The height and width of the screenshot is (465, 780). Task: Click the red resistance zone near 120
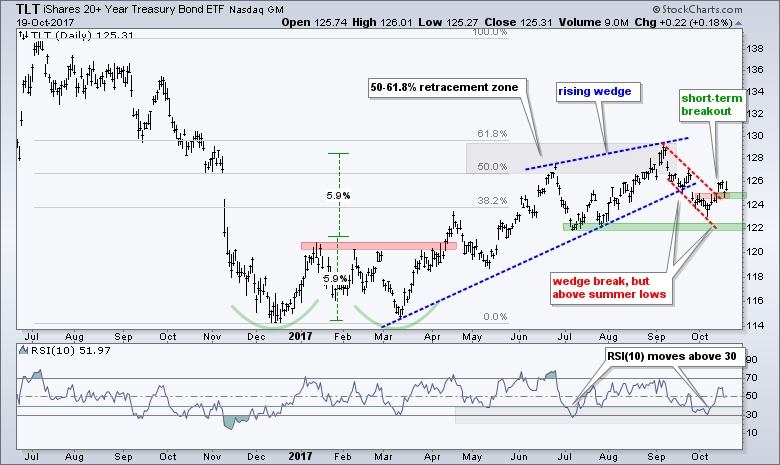tap(379, 246)
